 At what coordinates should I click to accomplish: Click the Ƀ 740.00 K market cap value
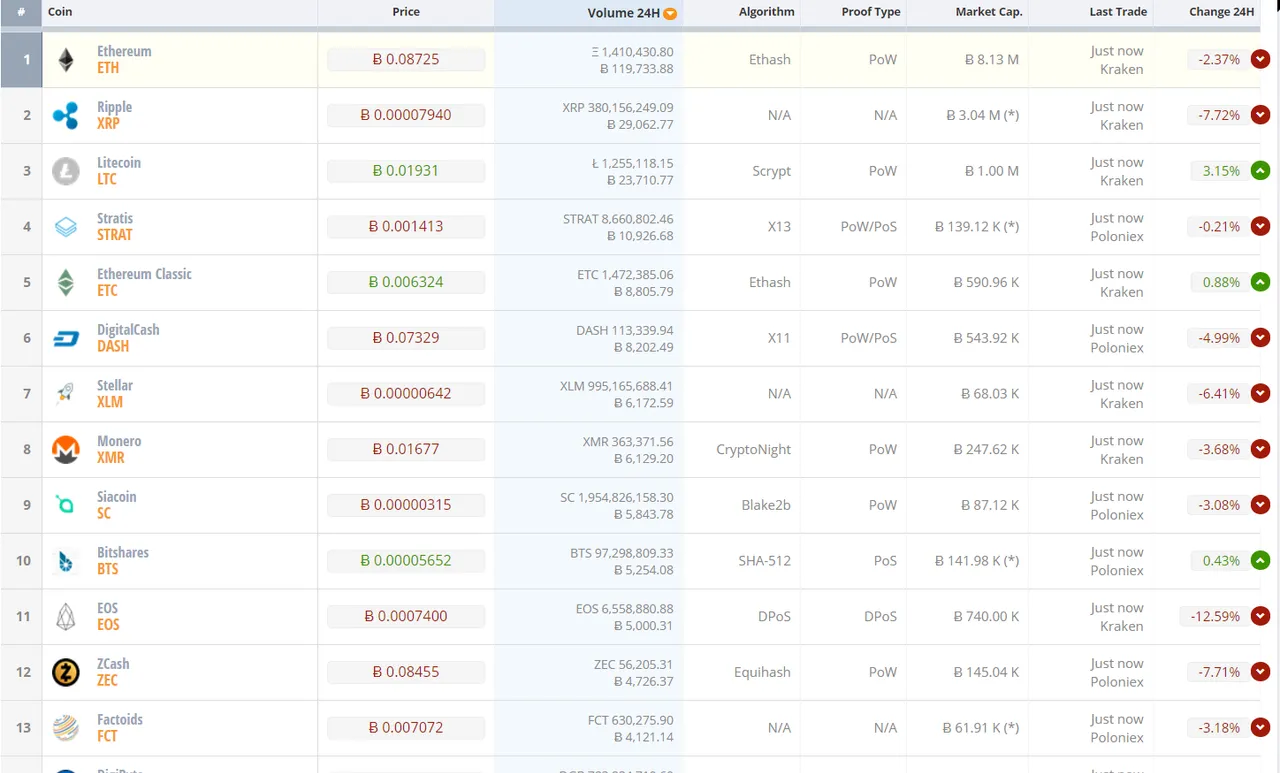click(x=987, y=617)
